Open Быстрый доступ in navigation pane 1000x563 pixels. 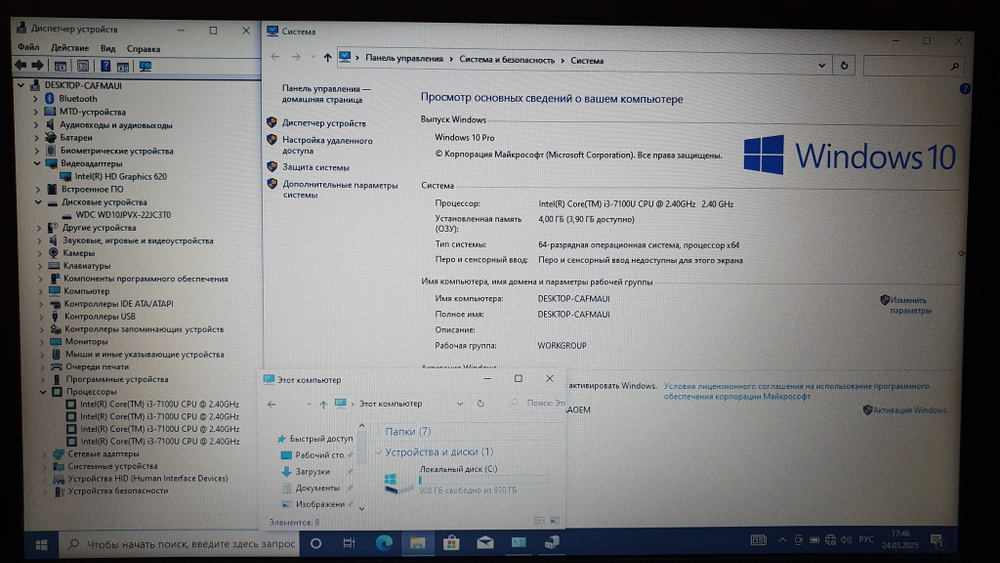[321, 439]
